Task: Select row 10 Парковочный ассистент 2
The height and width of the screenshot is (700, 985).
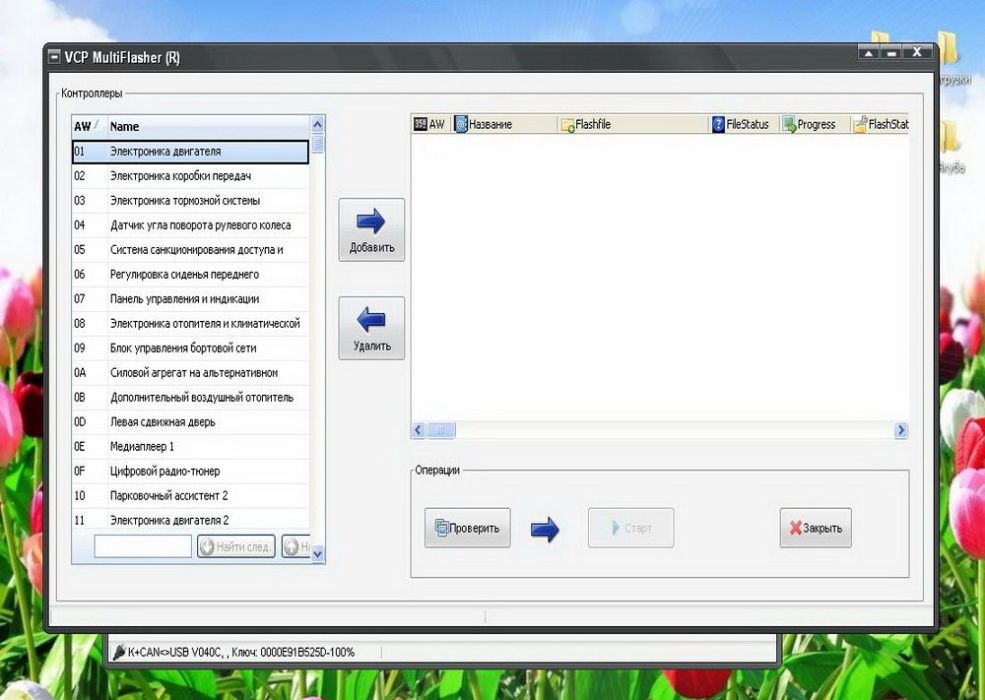Action: [x=190, y=496]
